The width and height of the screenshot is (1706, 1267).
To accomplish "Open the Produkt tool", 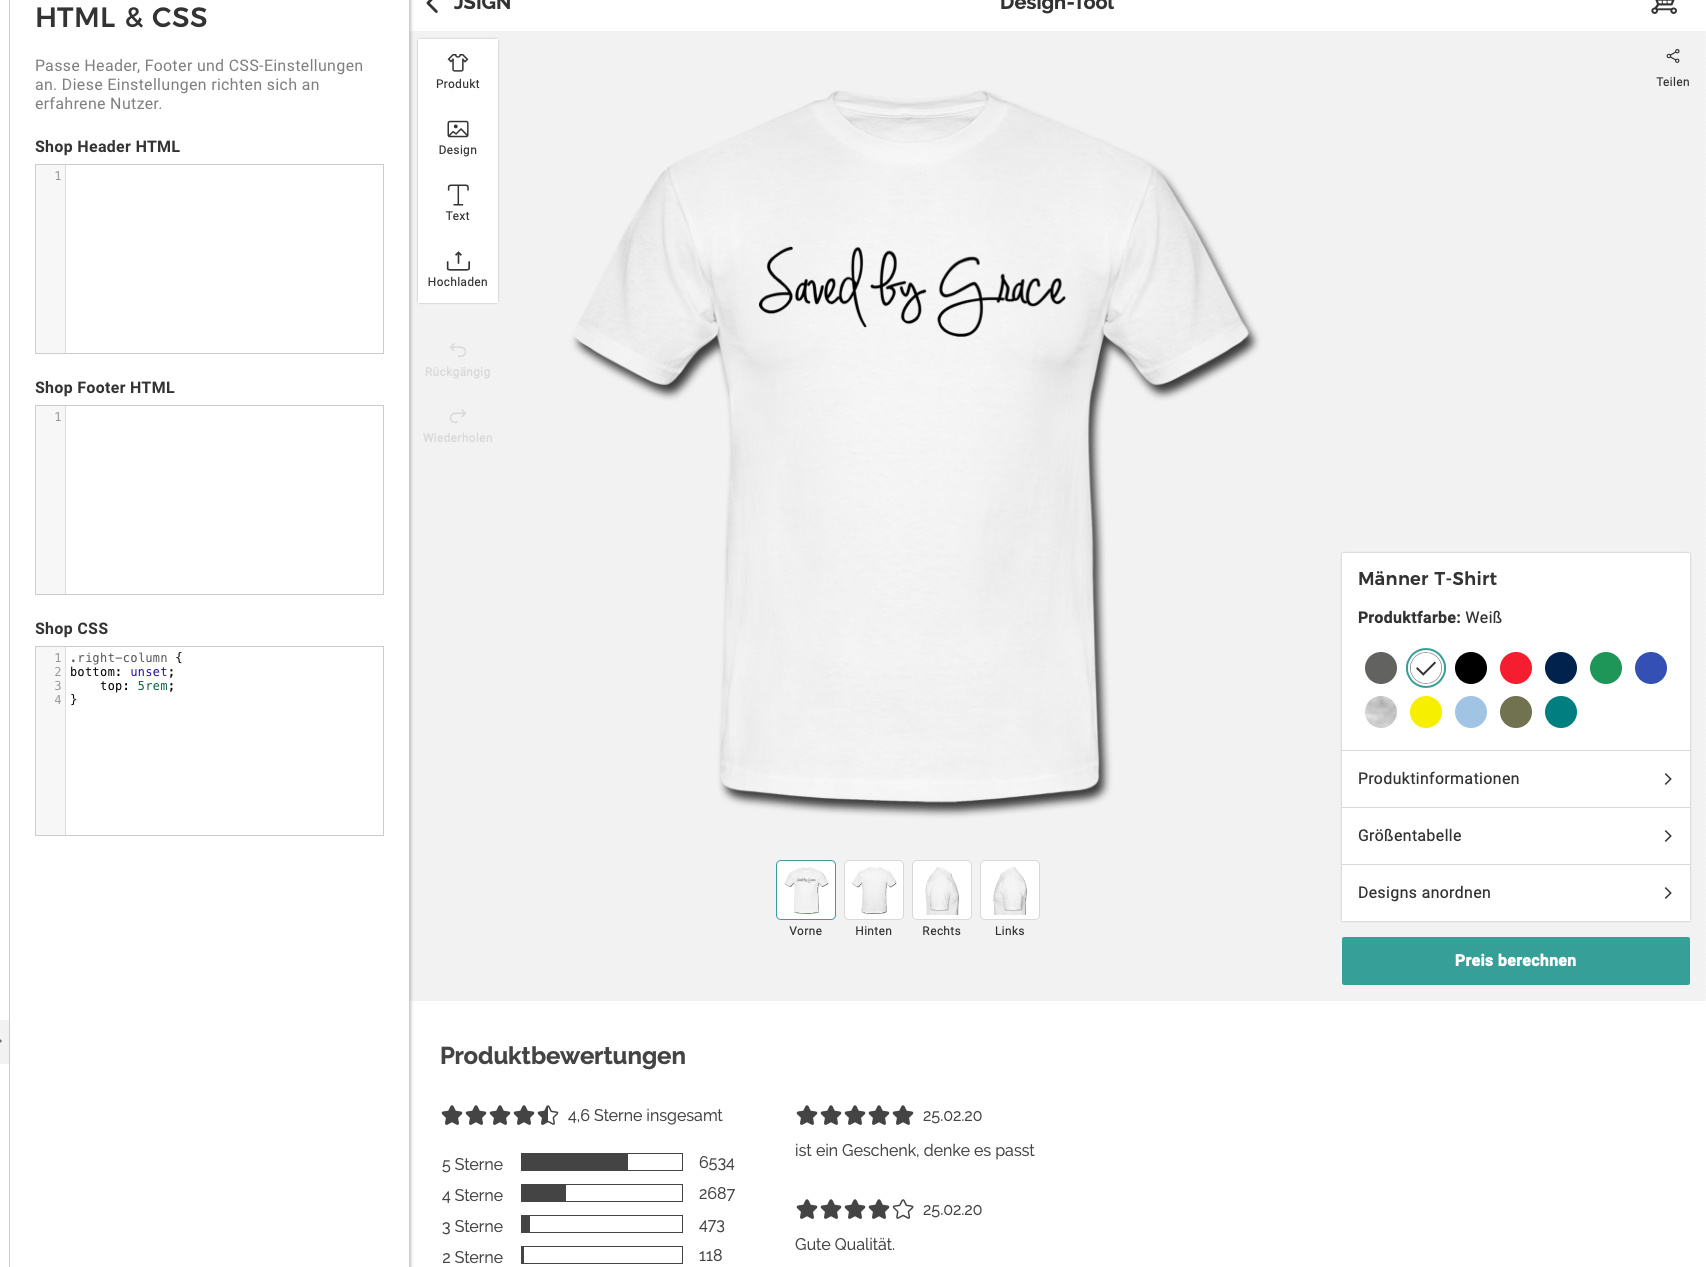I will [457, 71].
